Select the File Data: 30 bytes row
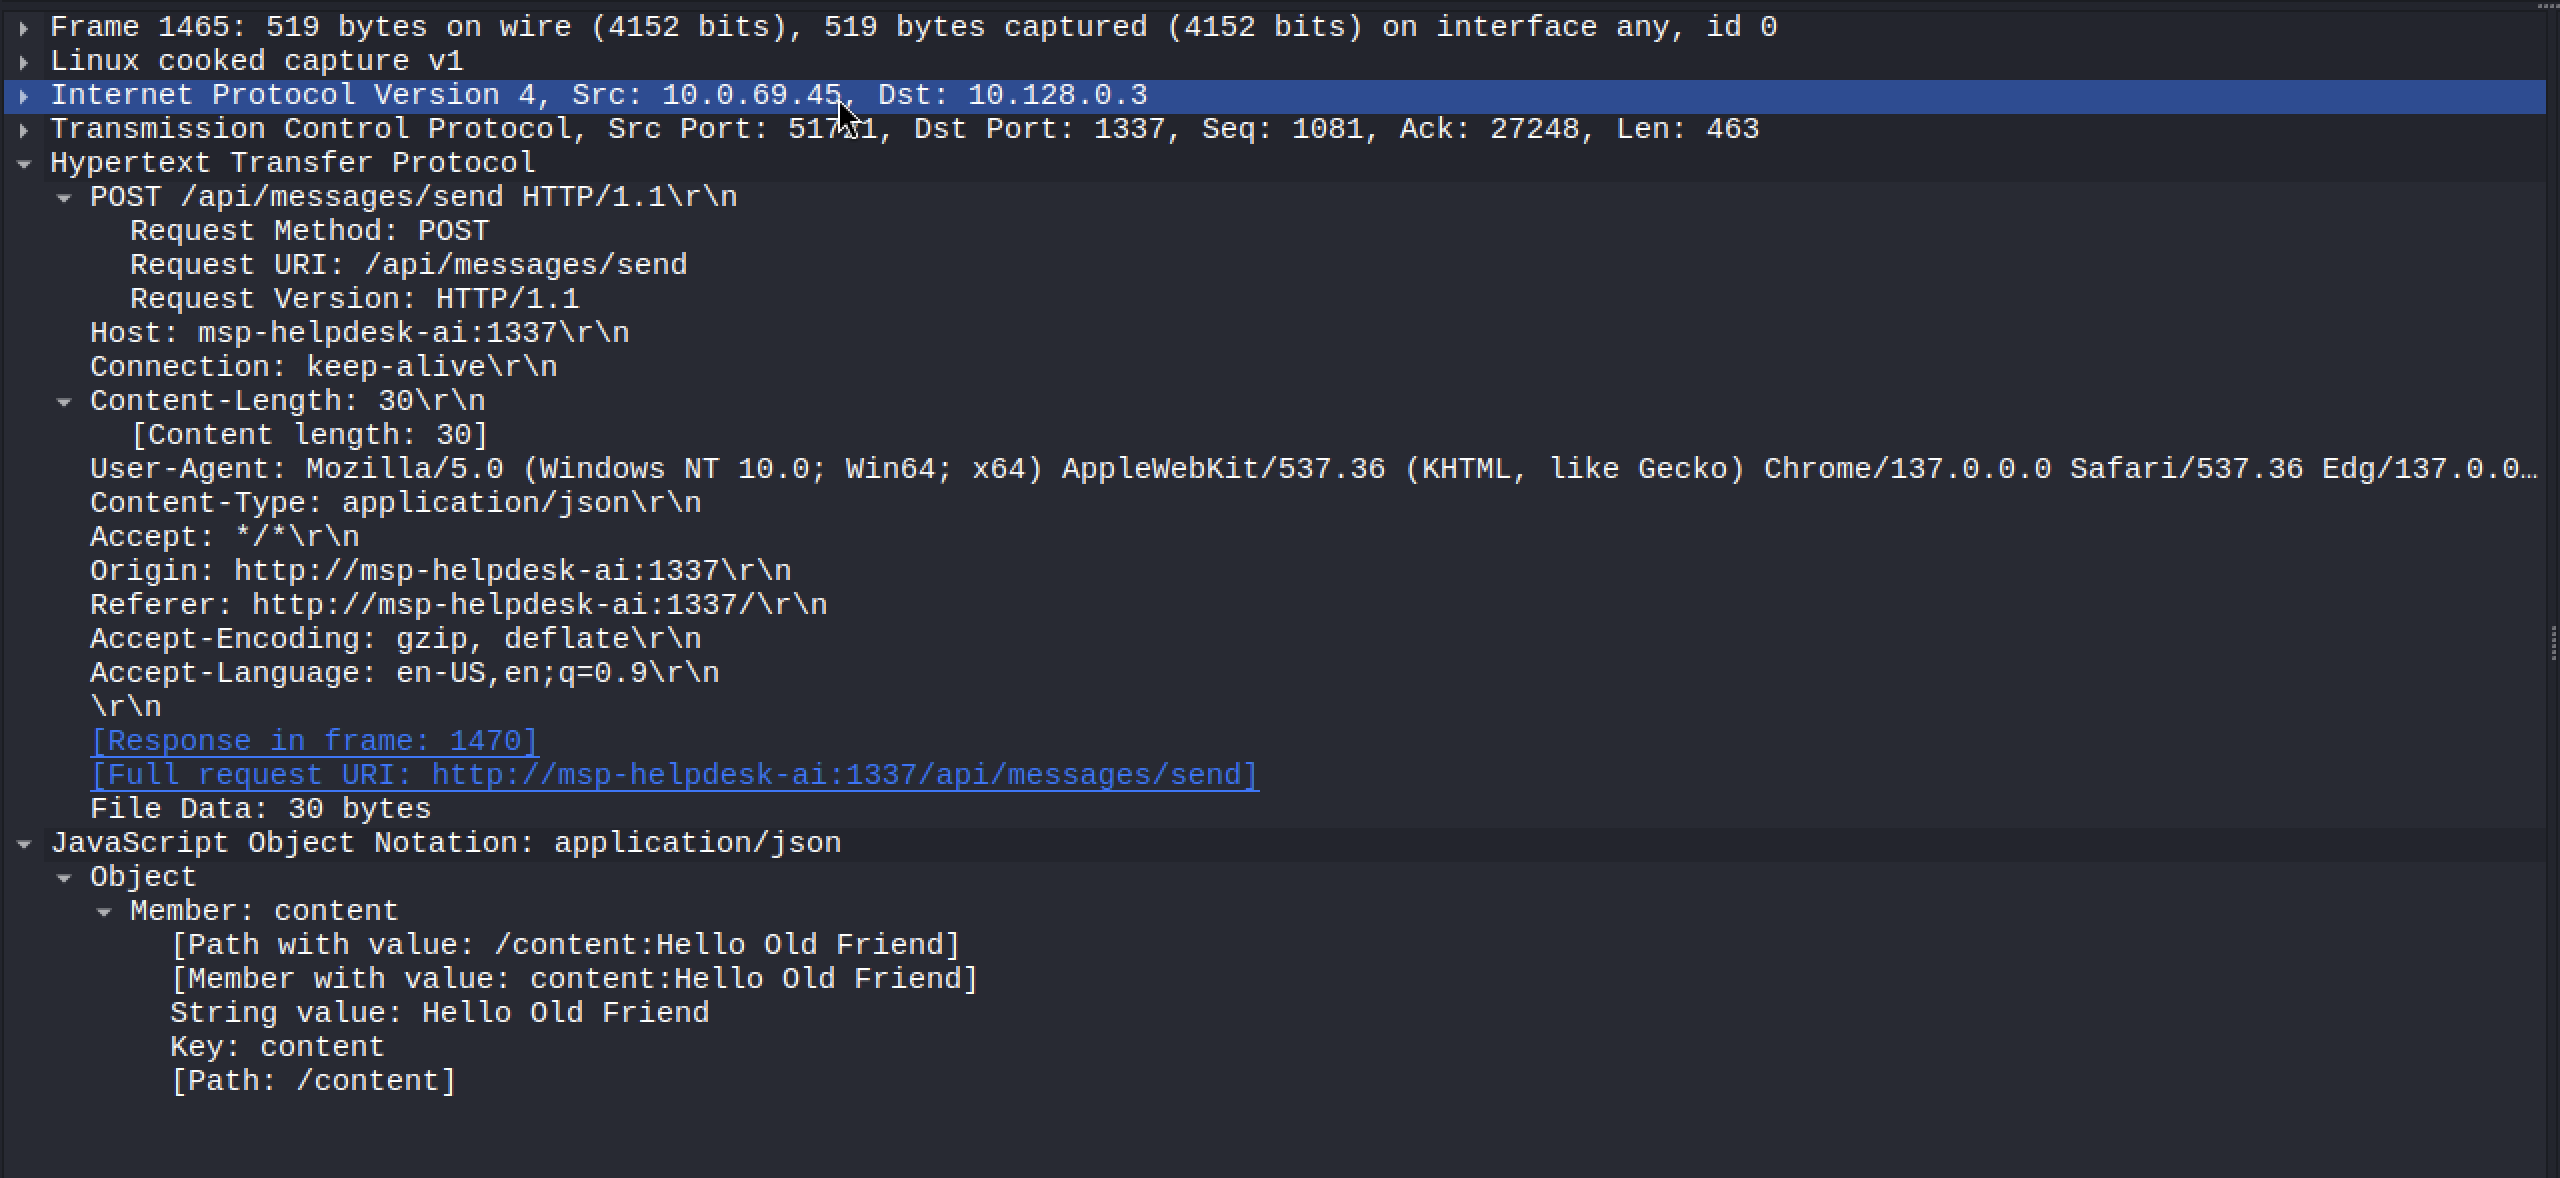 260,809
